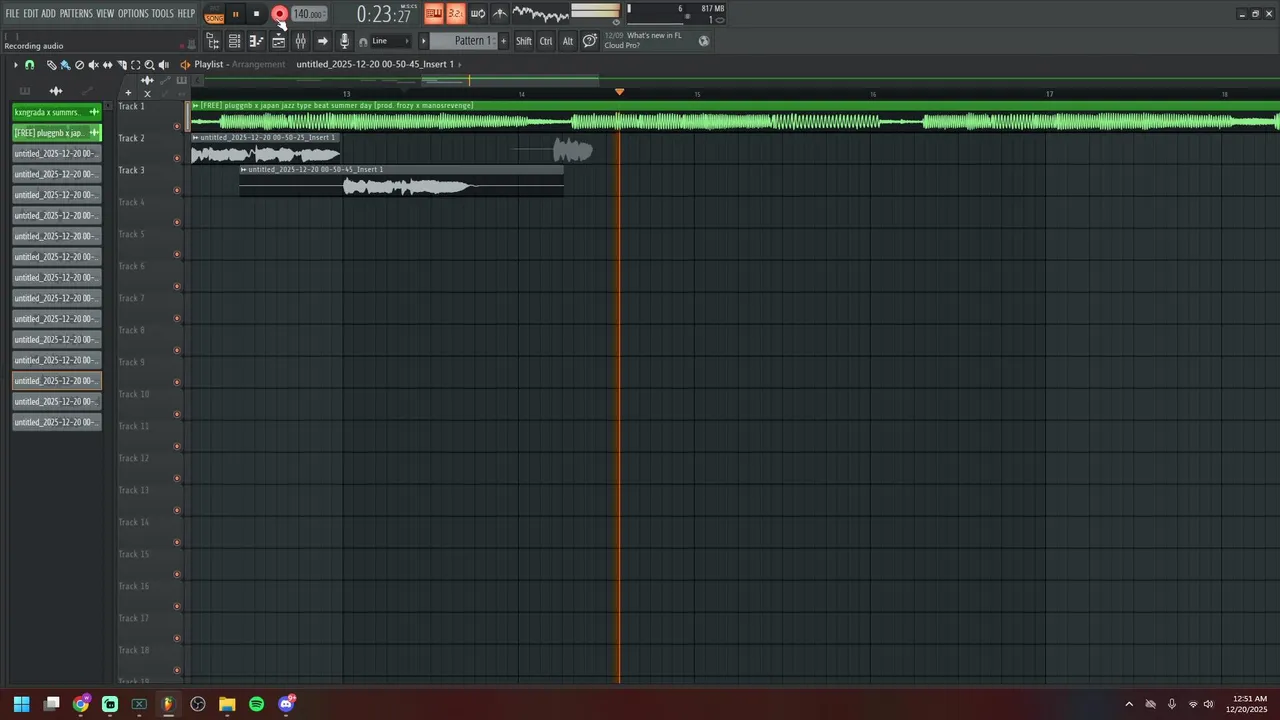Open menu of 00-50-45_Insert 1 clip on Track 3

pyautogui.click(x=244, y=169)
